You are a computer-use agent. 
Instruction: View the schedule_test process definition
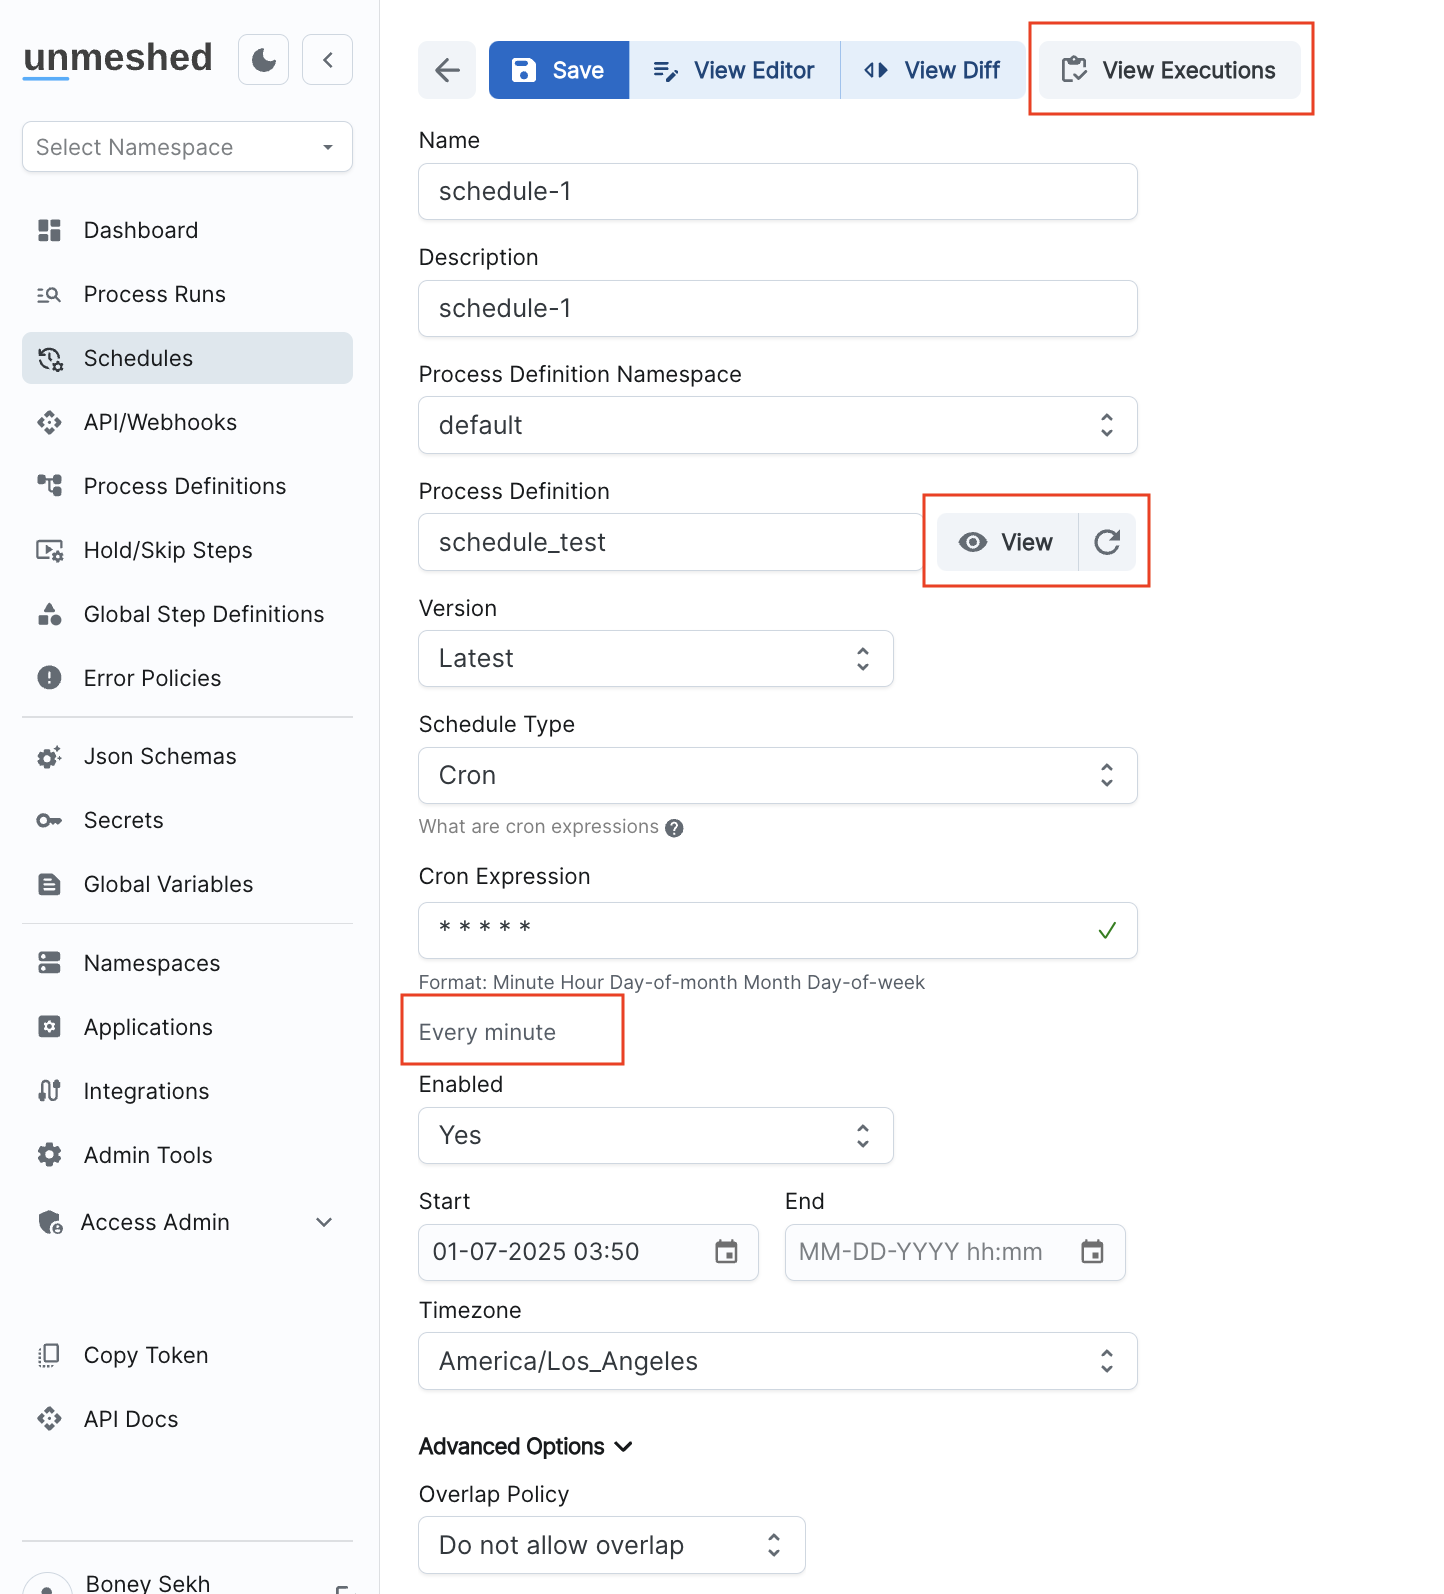[x=1007, y=542]
